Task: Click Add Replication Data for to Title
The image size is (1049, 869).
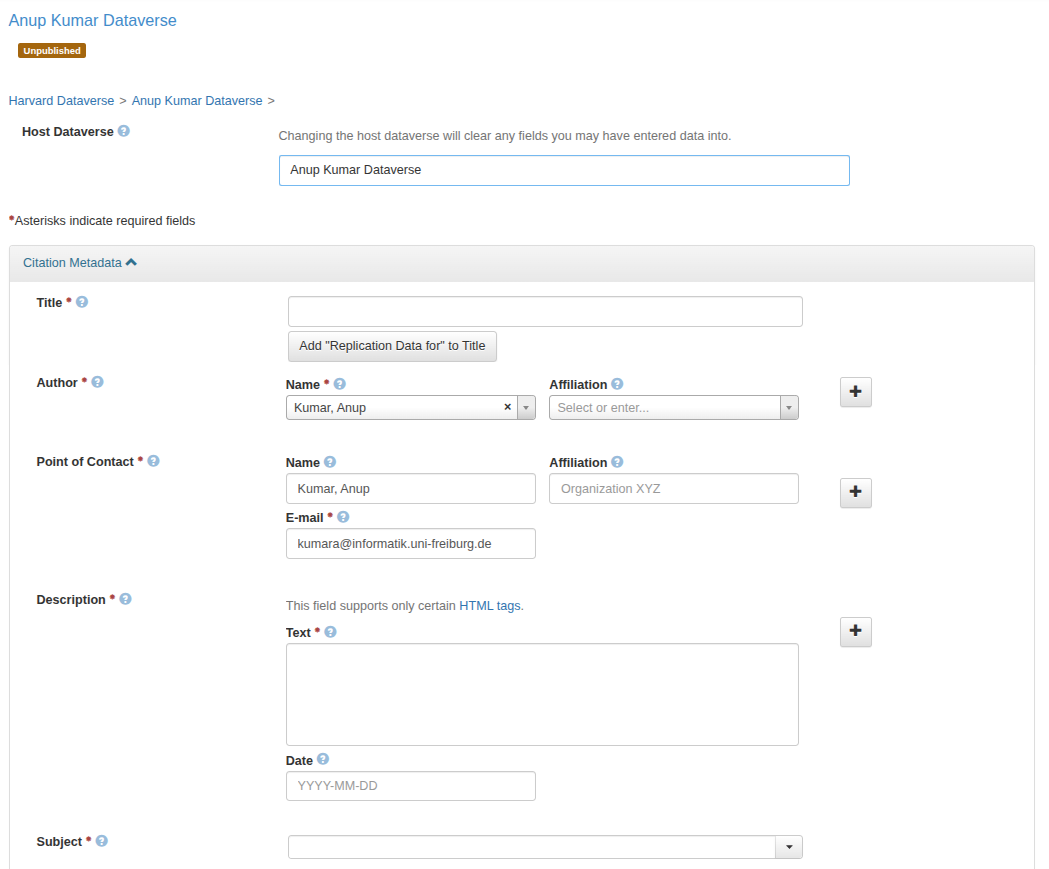Action: pyautogui.click(x=392, y=346)
